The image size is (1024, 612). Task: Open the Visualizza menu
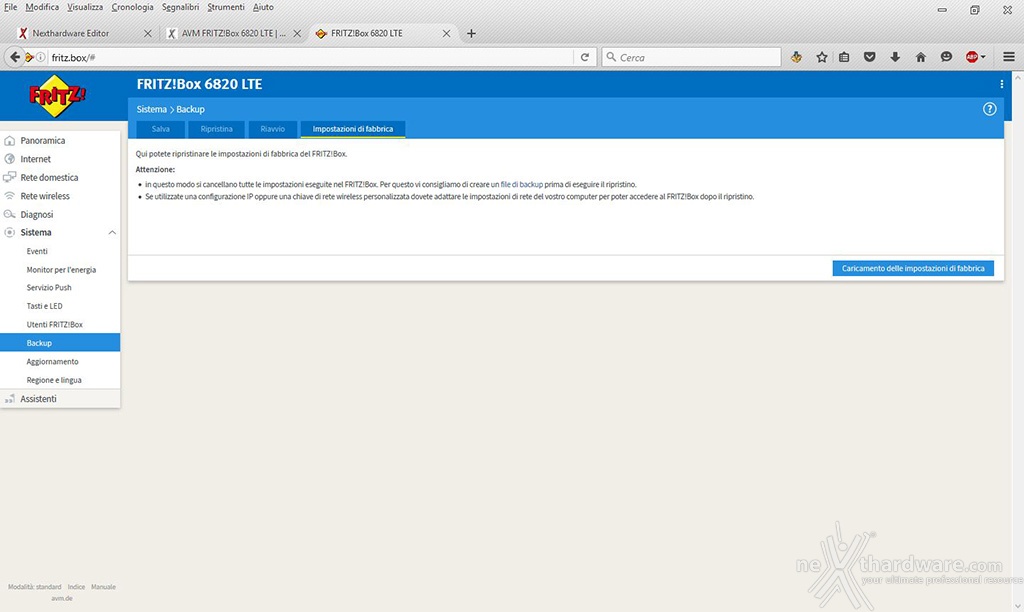(85, 7)
